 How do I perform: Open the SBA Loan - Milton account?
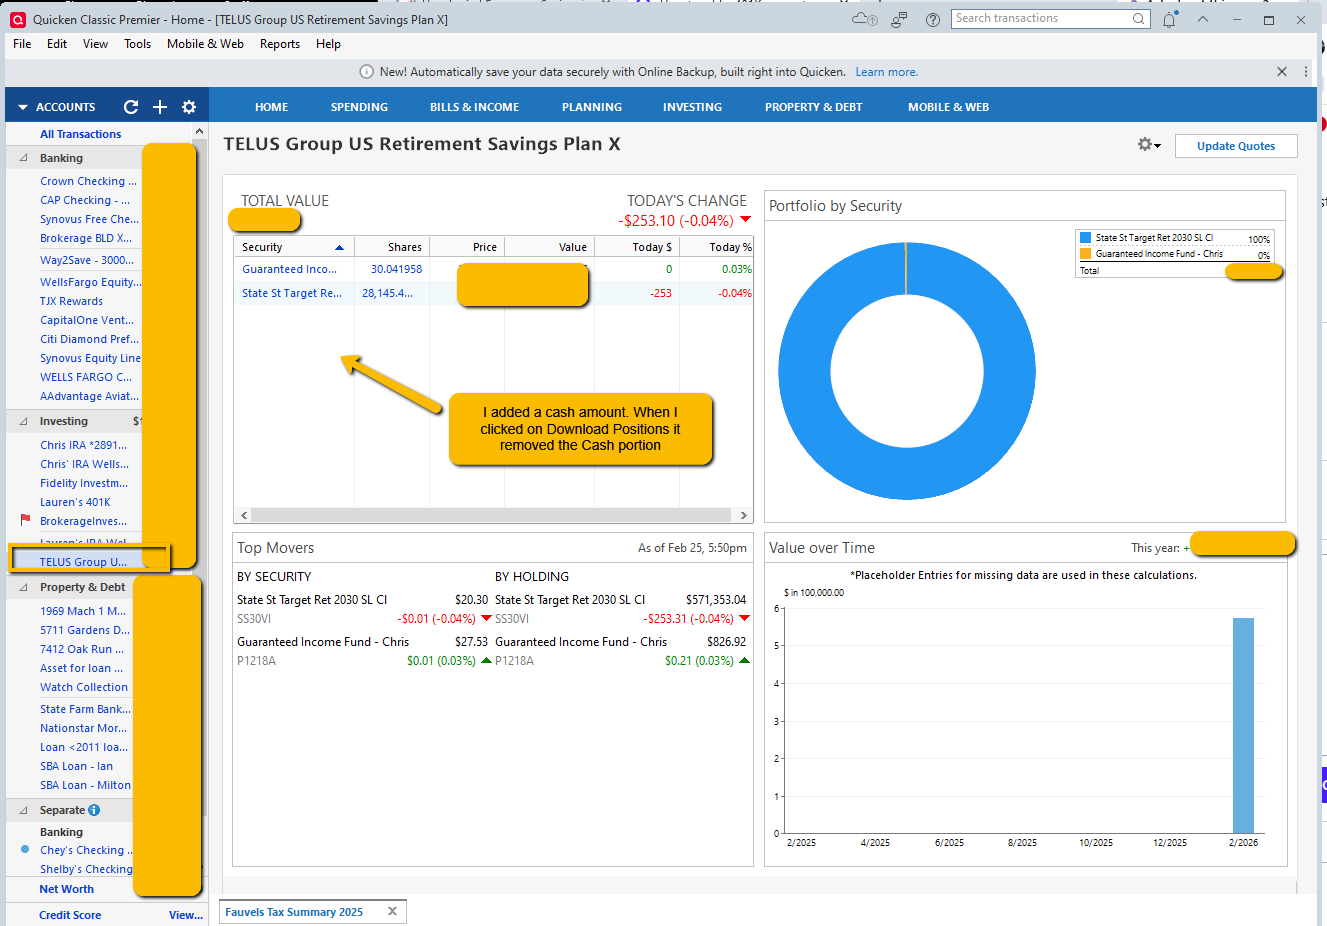85,785
